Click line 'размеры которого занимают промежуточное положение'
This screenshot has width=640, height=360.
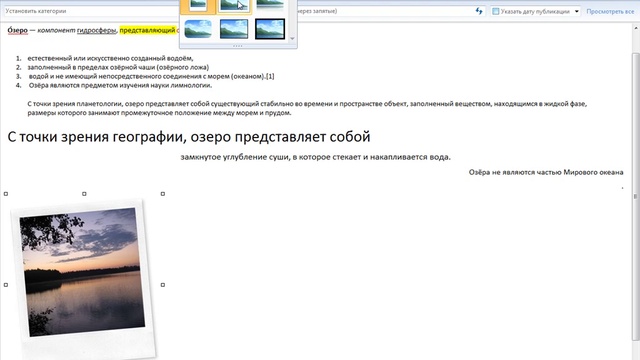coord(159,113)
